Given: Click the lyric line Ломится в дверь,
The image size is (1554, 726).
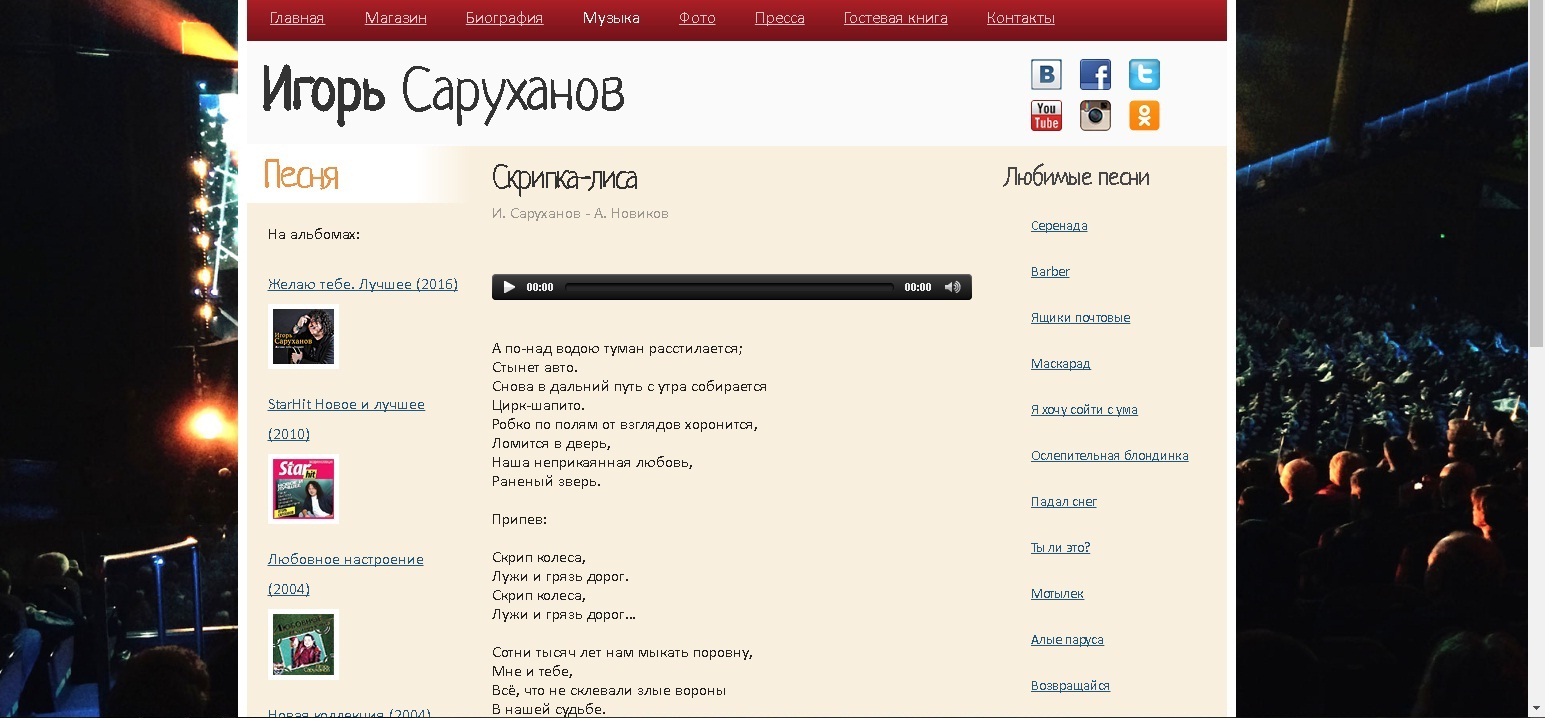Looking at the screenshot, I should pos(551,444).
